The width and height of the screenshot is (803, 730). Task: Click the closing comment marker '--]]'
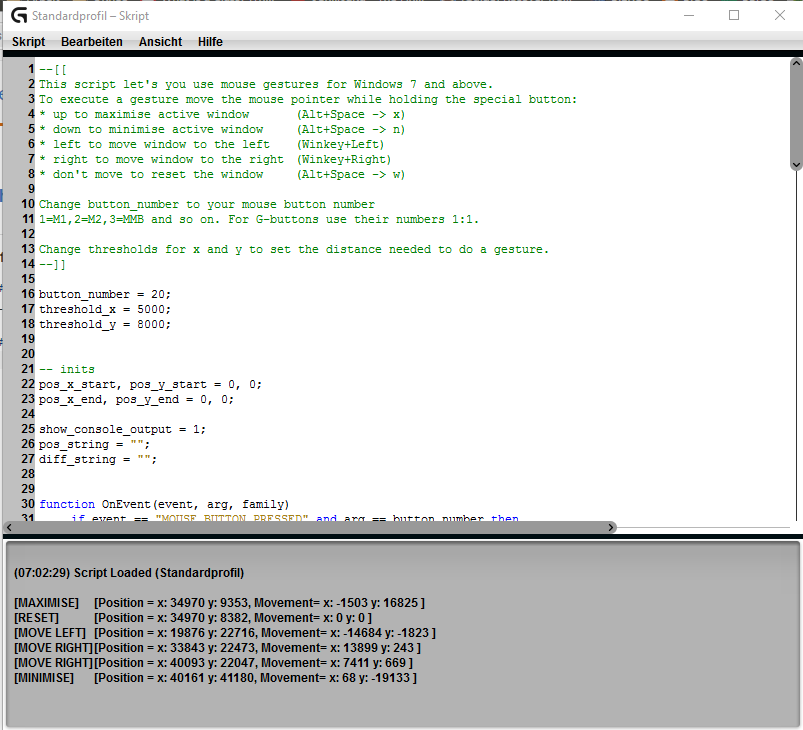53,264
